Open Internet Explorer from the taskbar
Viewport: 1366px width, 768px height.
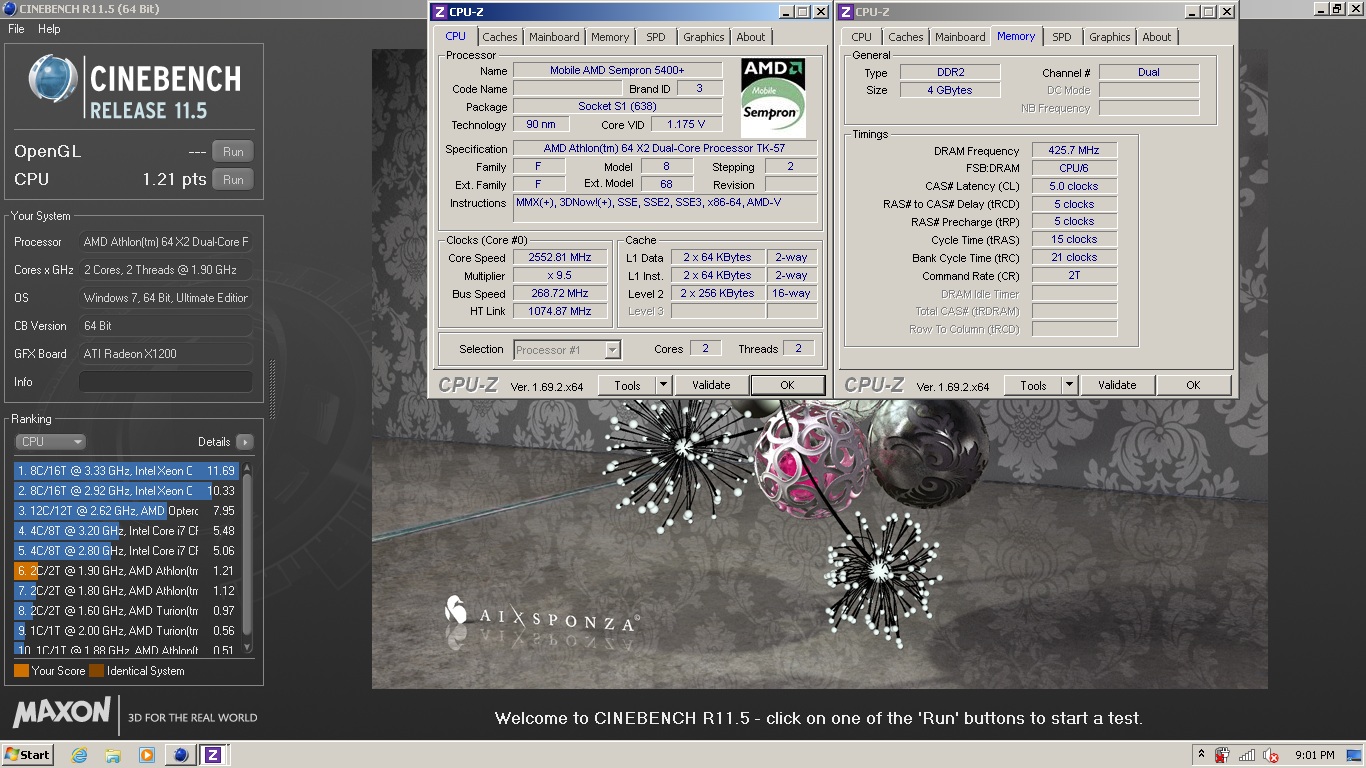pyautogui.click(x=79, y=755)
